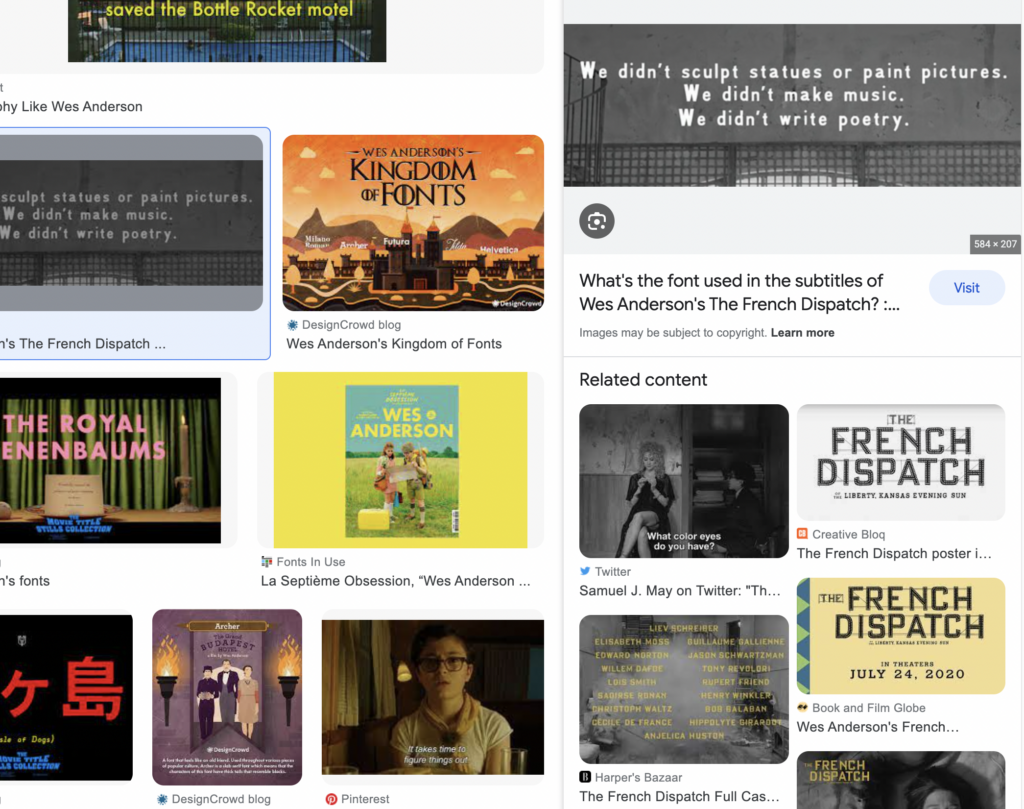Click the Harper's Bazaar source icon

(x=585, y=777)
